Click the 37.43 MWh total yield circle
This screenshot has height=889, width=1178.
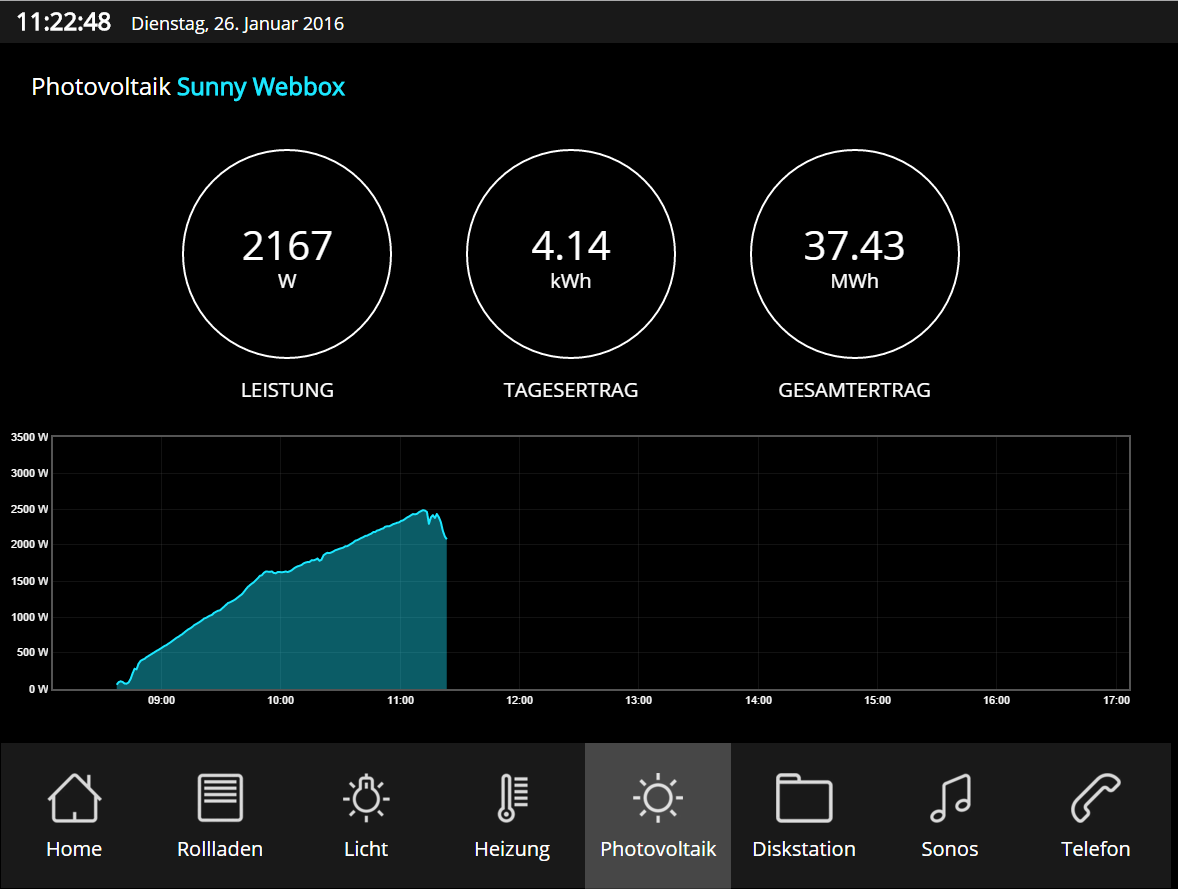click(855, 254)
